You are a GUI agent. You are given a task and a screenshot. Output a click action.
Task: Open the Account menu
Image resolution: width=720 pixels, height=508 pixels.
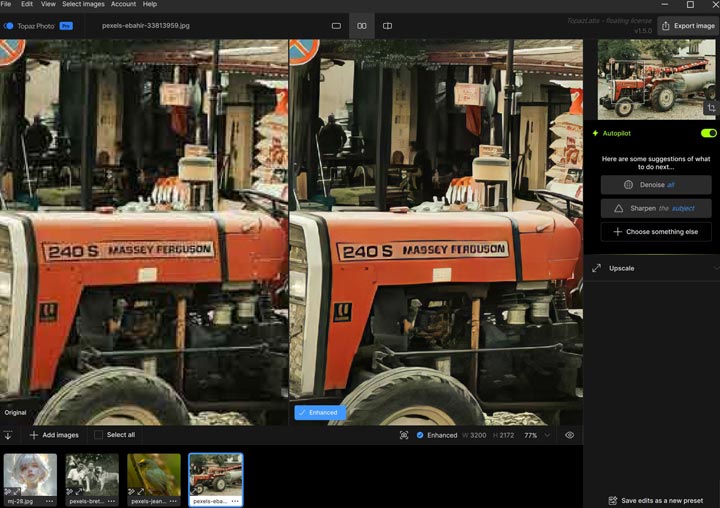pyautogui.click(x=124, y=4)
